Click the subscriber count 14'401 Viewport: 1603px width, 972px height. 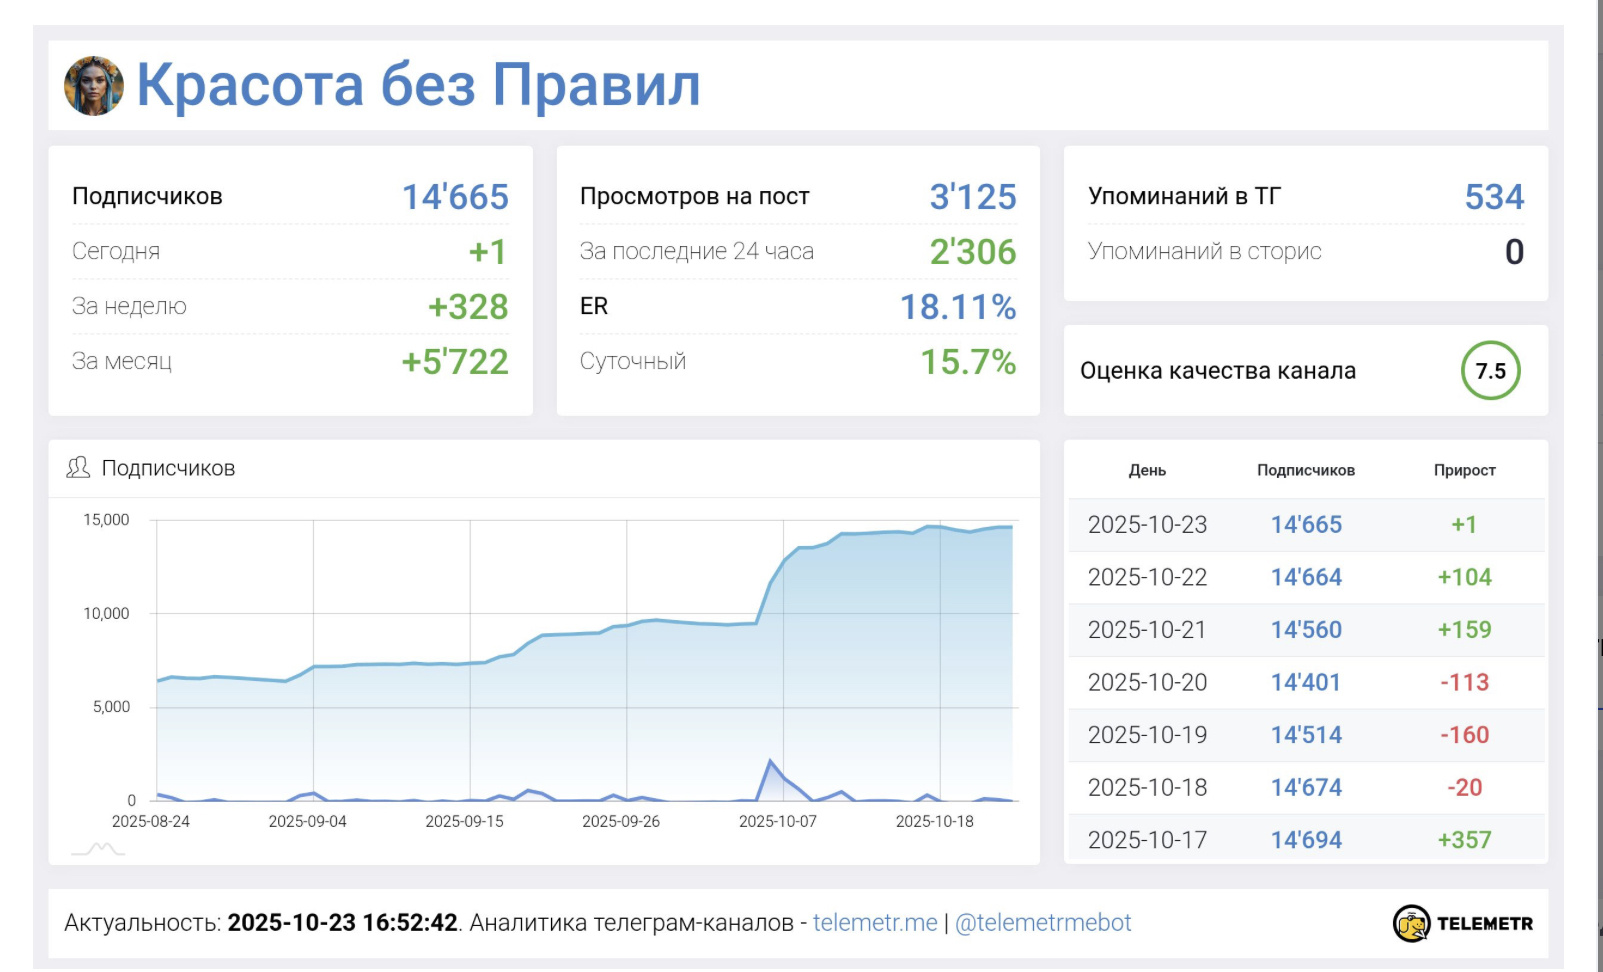(1306, 682)
